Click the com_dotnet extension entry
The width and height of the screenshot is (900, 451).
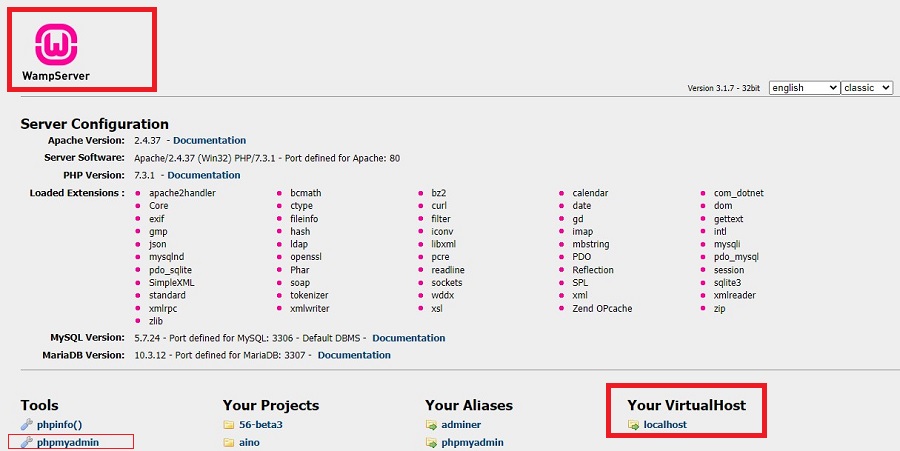pyautogui.click(x=739, y=193)
